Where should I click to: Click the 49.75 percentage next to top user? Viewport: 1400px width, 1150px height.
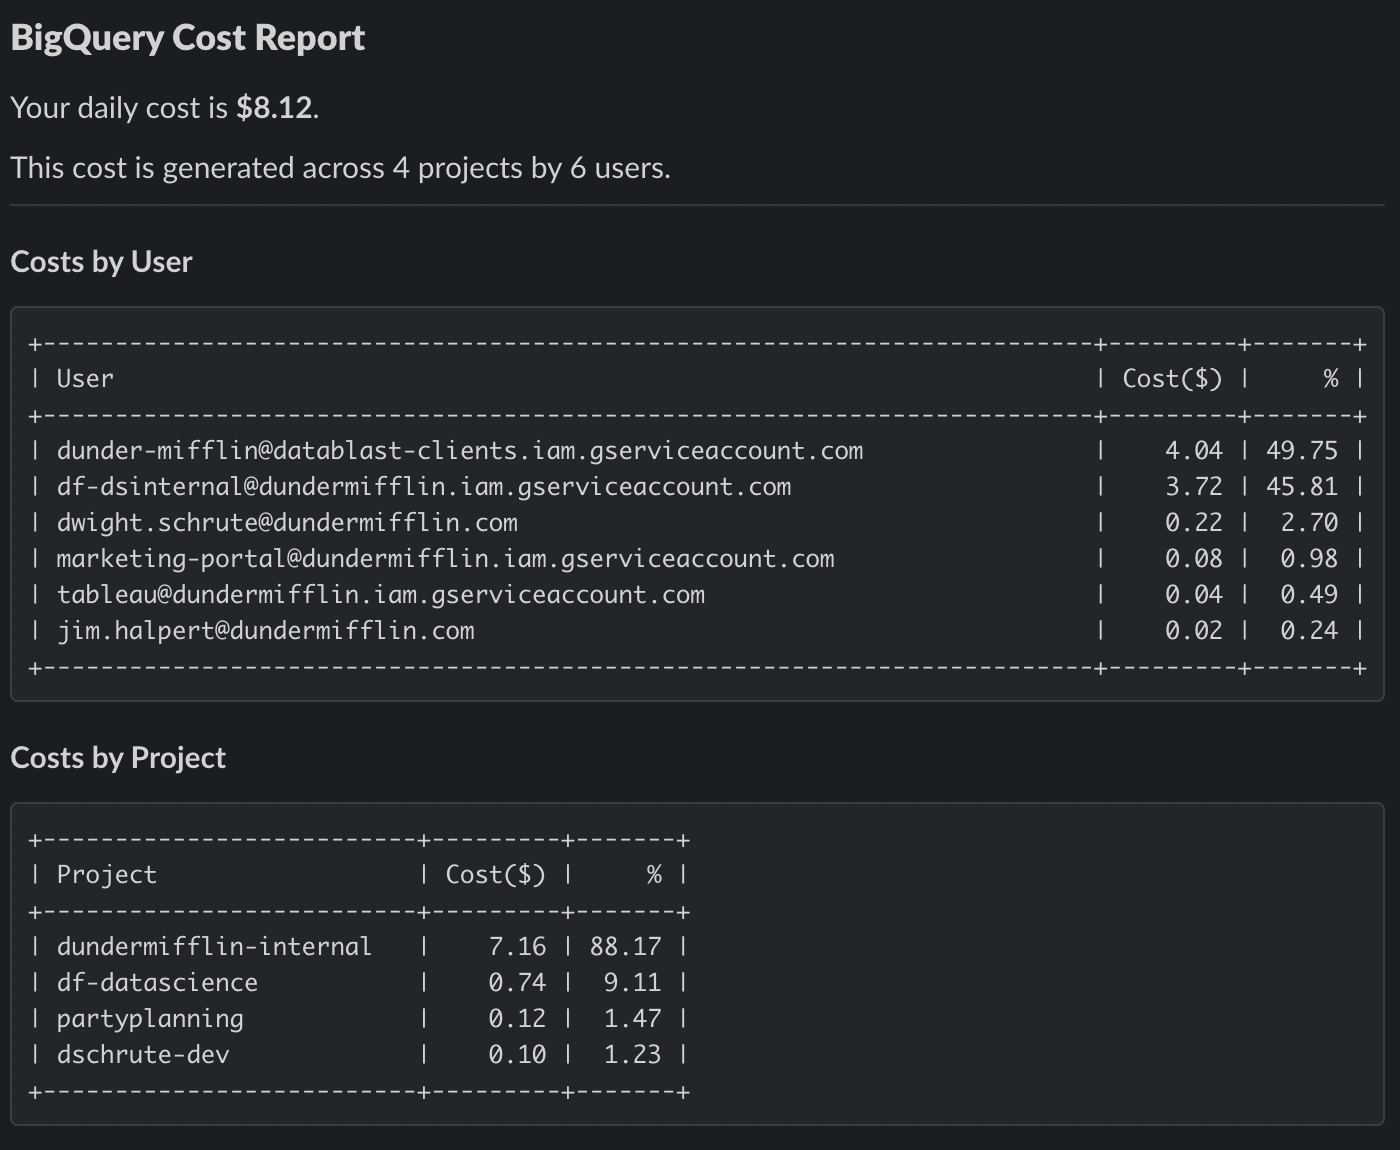click(1303, 450)
